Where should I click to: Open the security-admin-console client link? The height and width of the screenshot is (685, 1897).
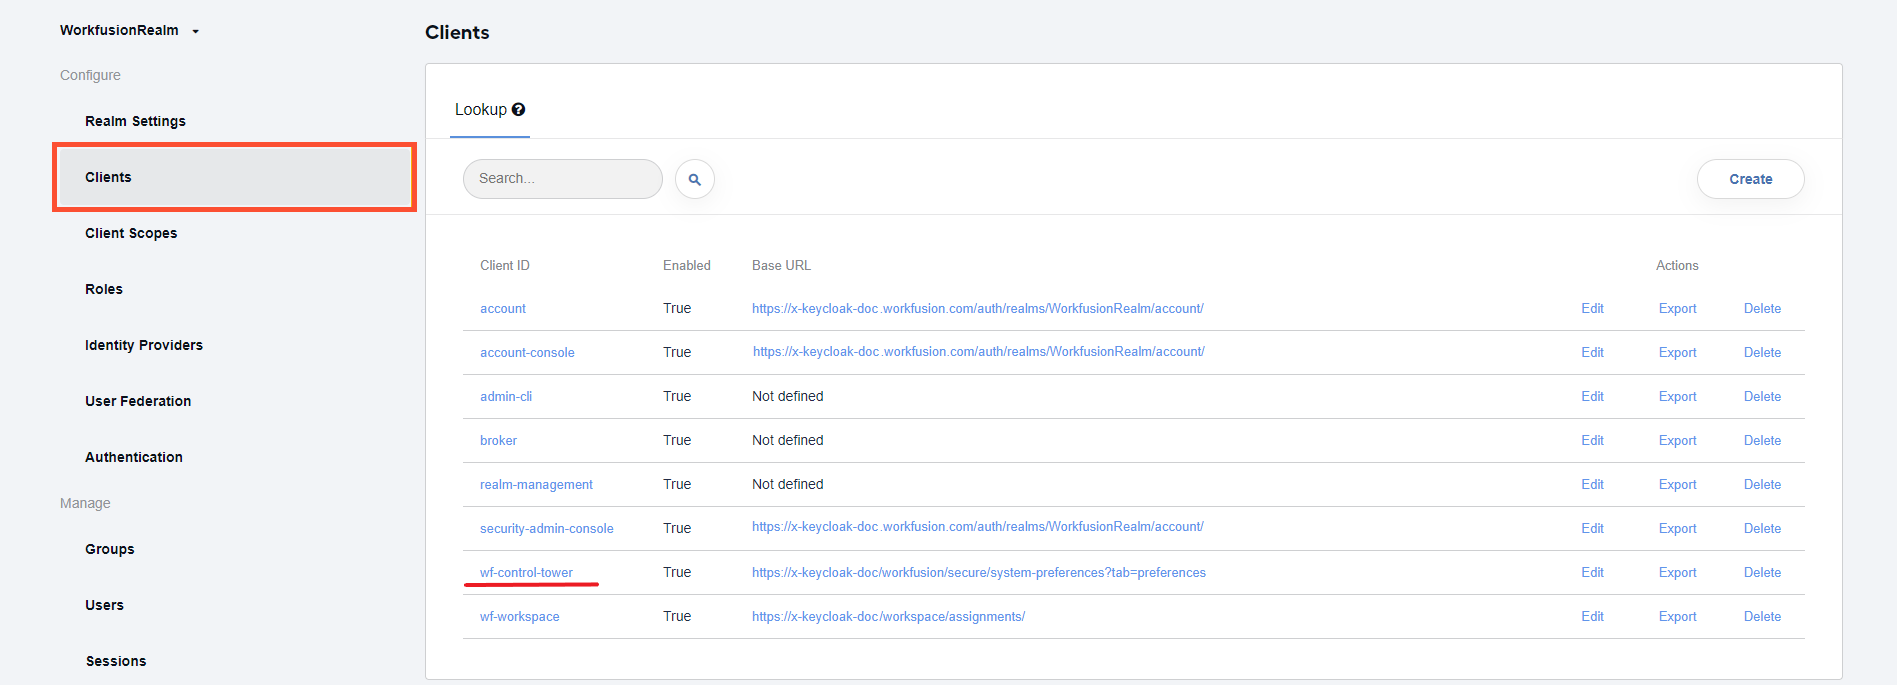click(547, 529)
